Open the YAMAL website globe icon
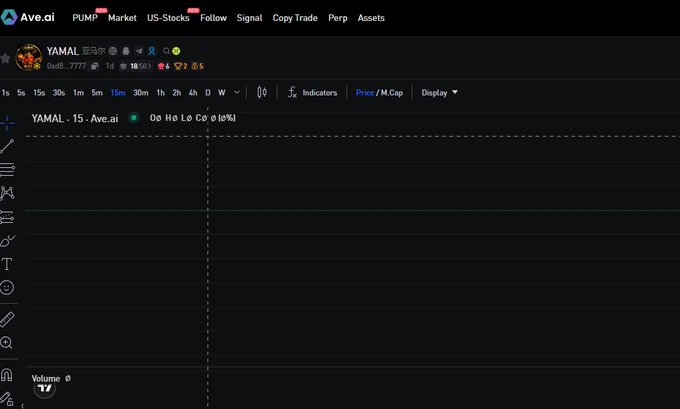This screenshot has height=409, width=680. point(113,51)
